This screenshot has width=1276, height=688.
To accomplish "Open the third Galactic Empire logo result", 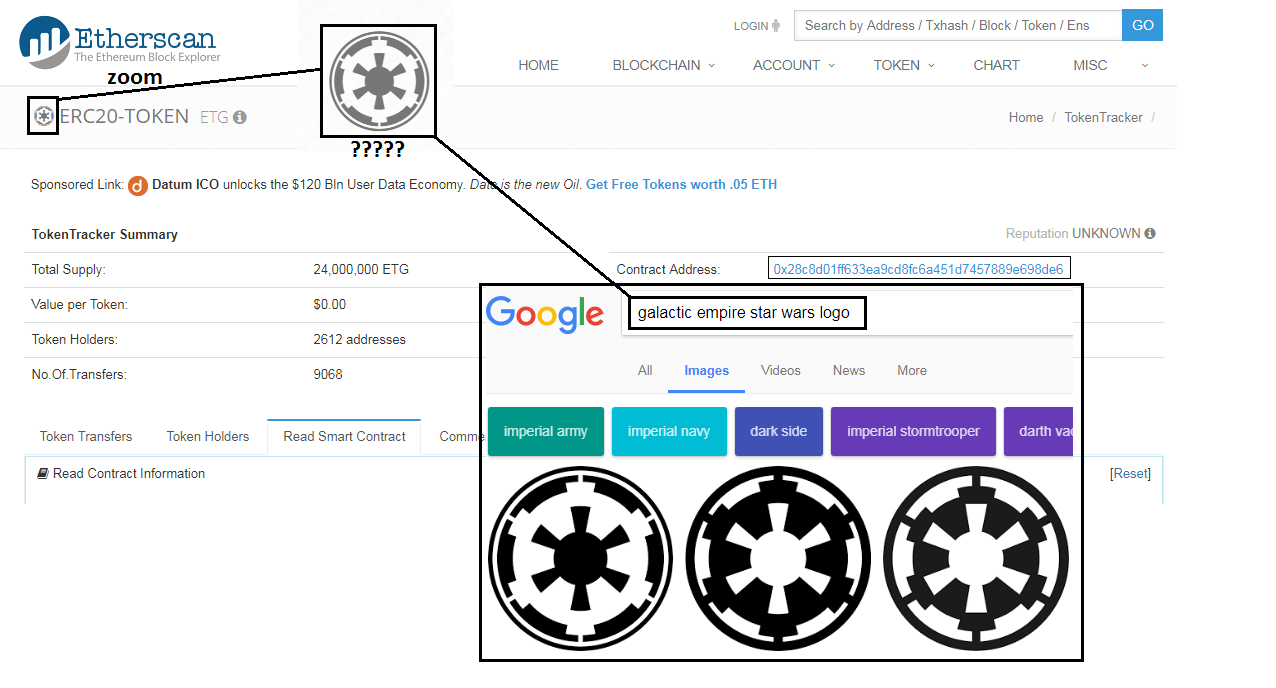I will (976, 557).
